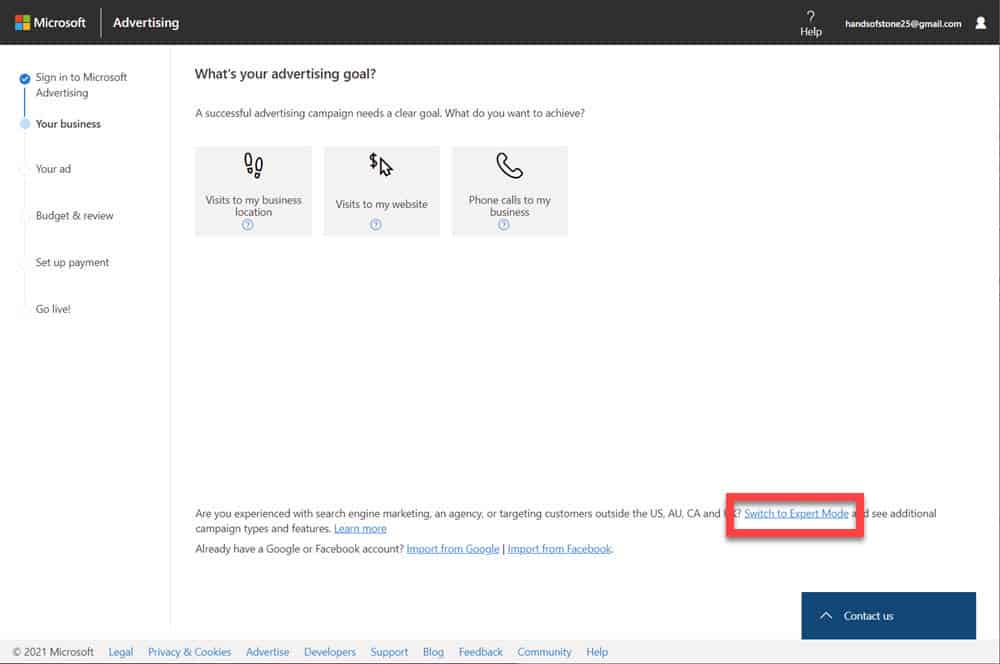Select Go live! step

click(x=53, y=309)
